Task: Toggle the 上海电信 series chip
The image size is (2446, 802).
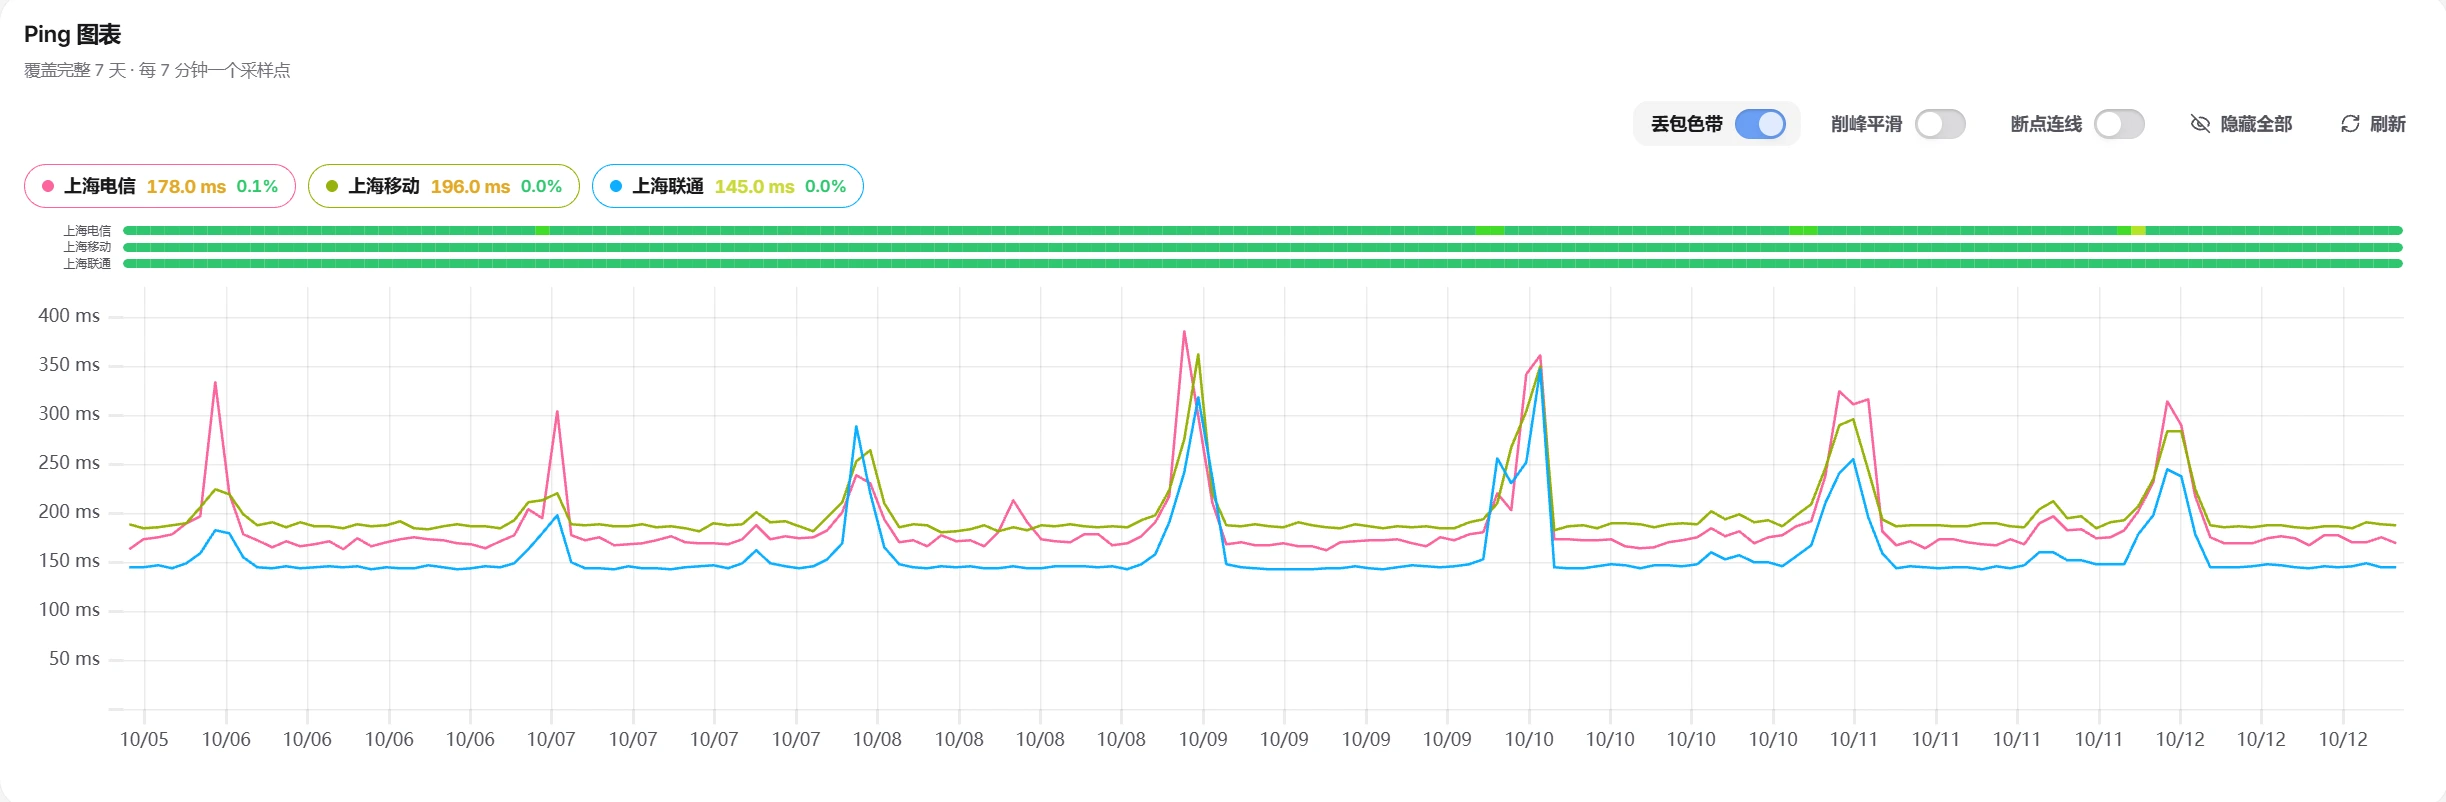Action: point(160,186)
